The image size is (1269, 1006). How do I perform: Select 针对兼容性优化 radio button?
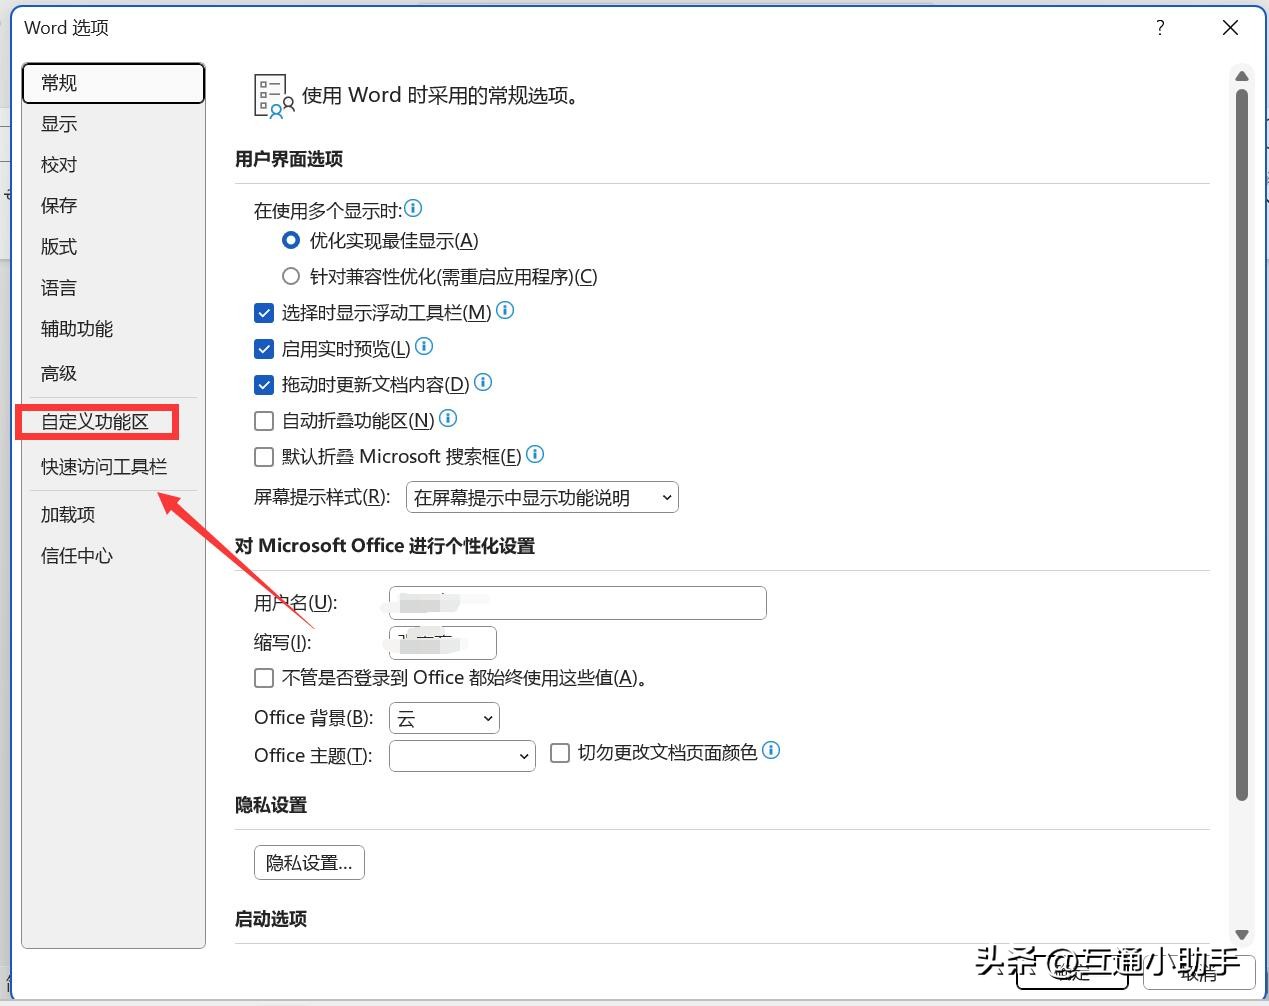click(291, 277)
